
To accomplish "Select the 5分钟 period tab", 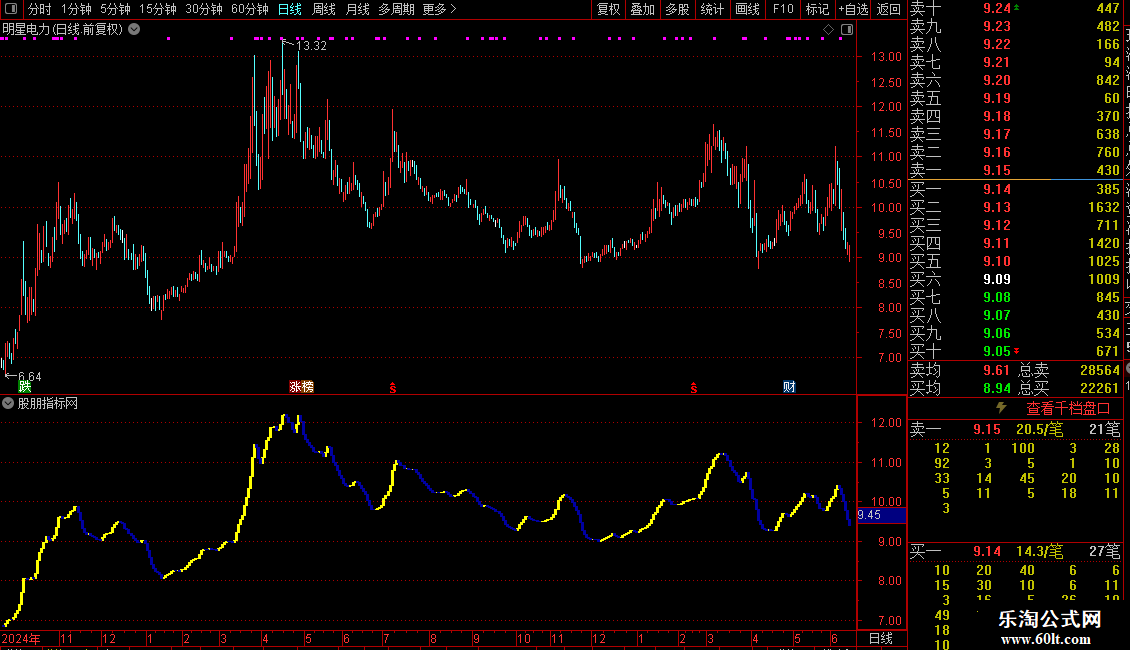I will pyautogui.click(x=115, y=9).
